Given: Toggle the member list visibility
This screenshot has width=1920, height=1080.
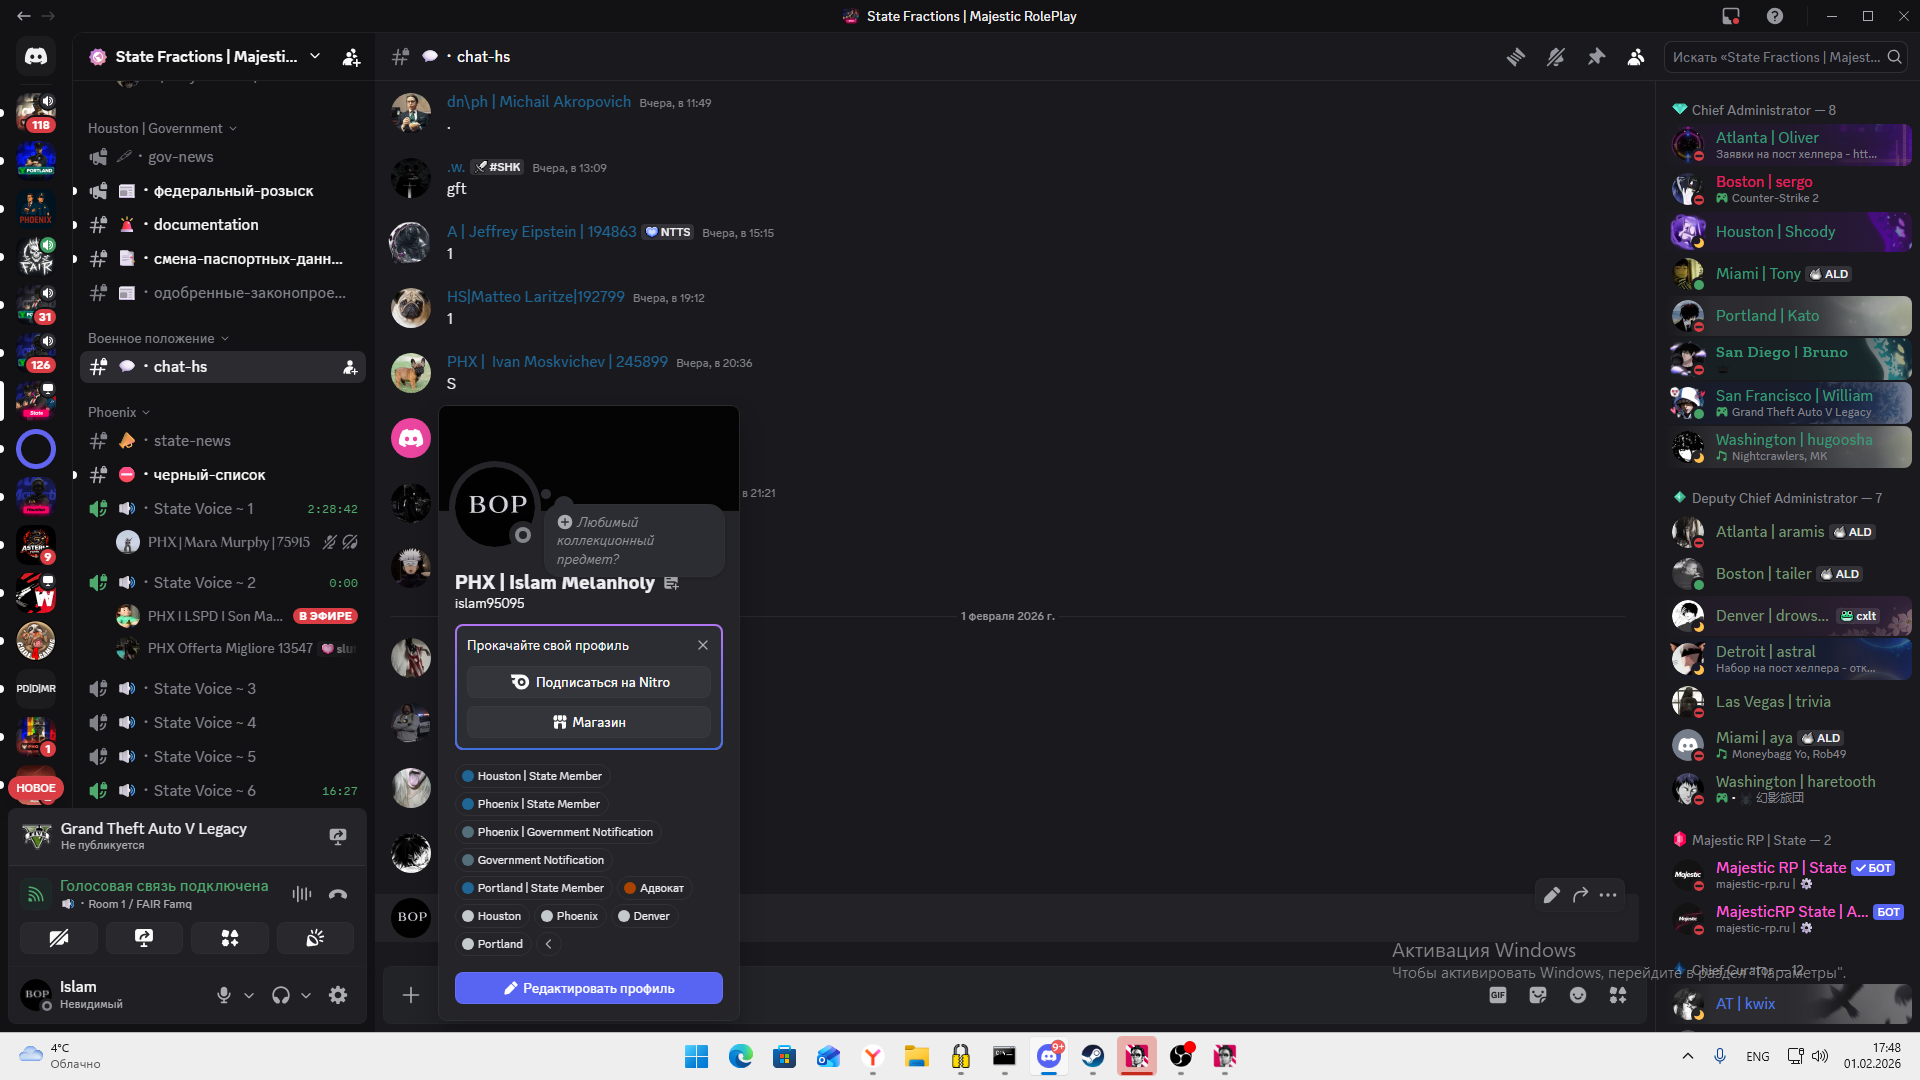Looking at the screenshot, I should pyautogui.click(x=1636, y=57).
